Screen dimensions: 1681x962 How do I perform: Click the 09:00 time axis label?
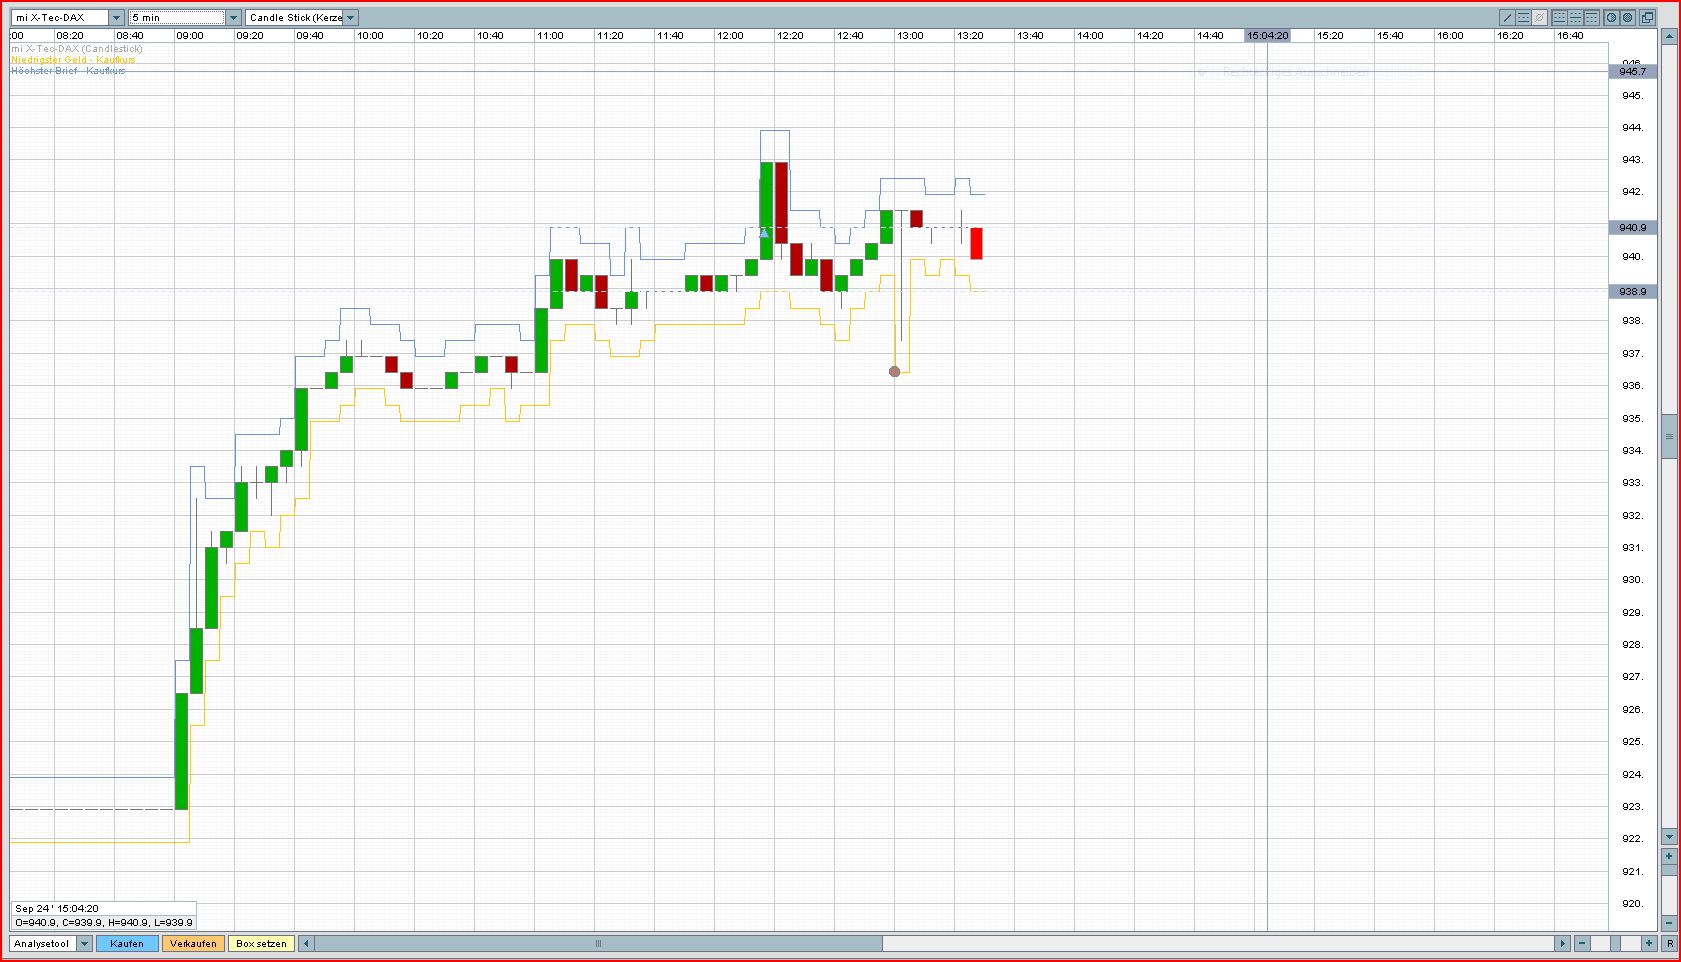(x=190, y=35)
